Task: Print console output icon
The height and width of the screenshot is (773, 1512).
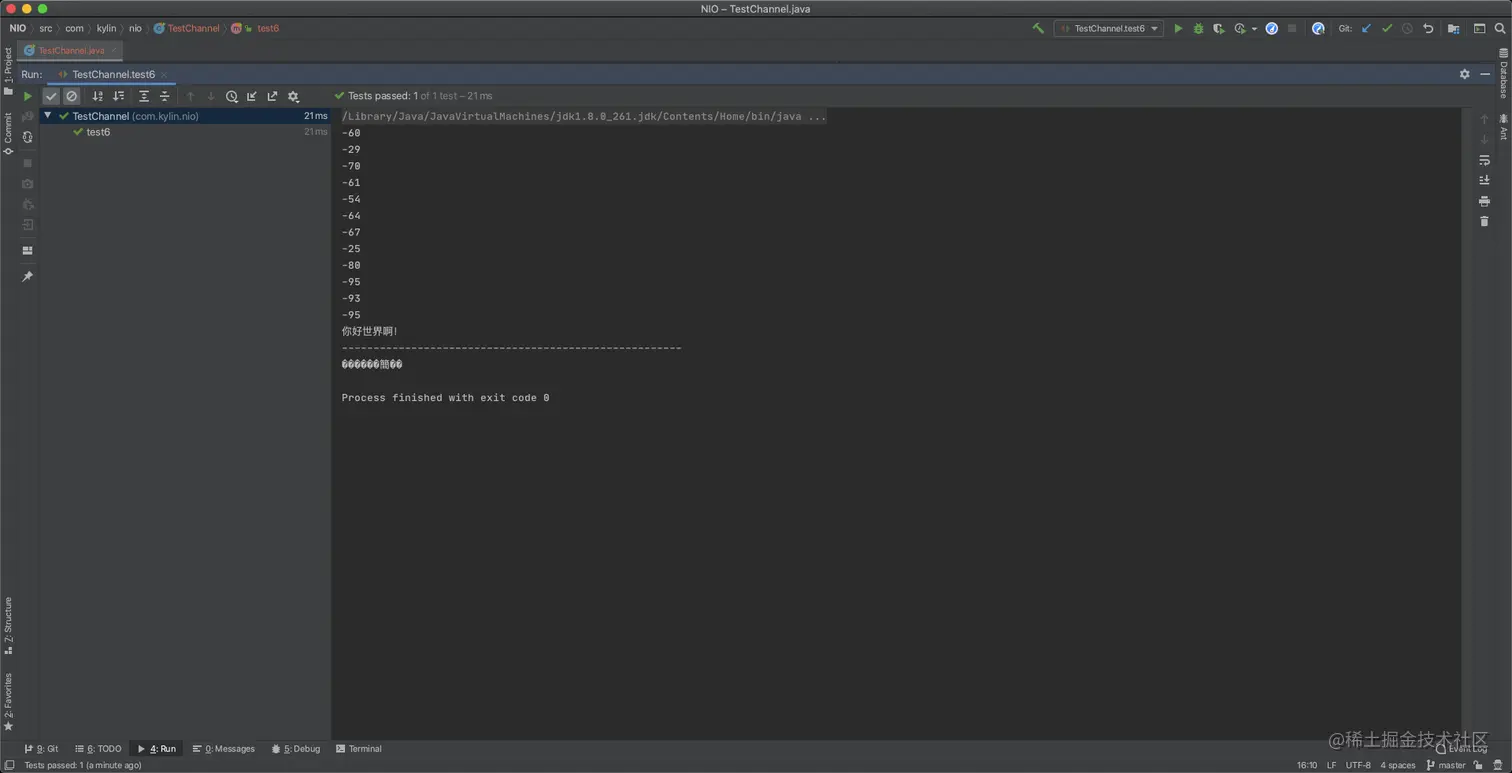Action: 1484,201
